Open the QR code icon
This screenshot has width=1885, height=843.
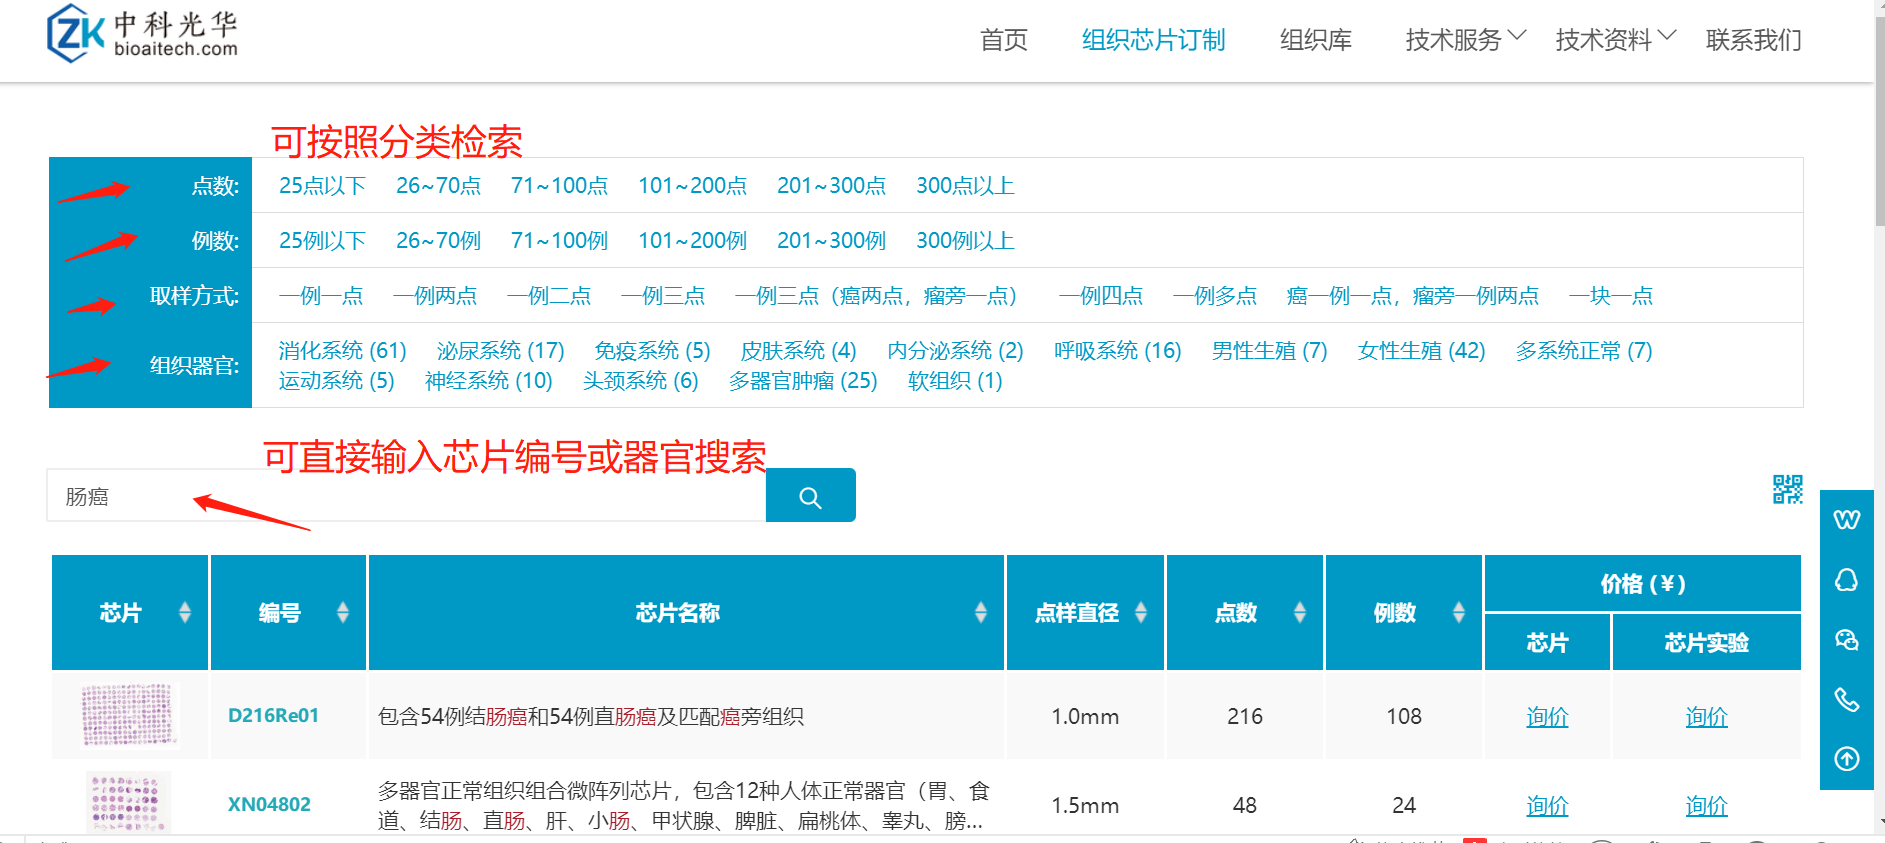(x=1788, y=489)
